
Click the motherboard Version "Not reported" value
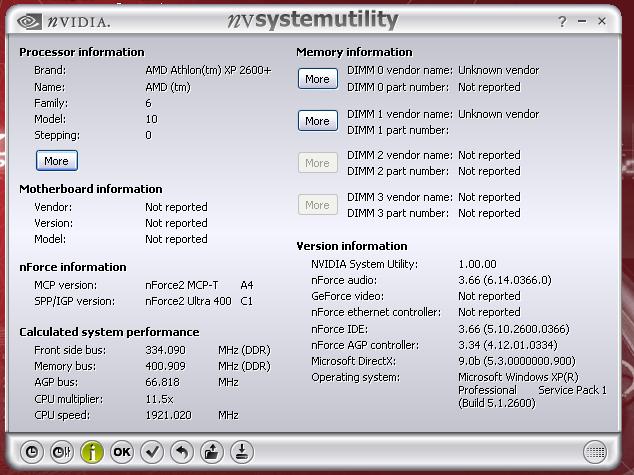click(x=176, y=223)
